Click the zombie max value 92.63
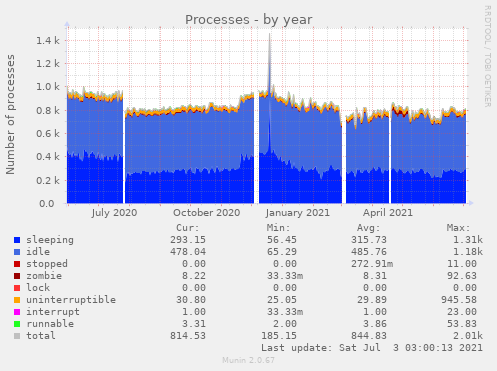Viewport: 497px width, 371px height. pyautogui.click(x=462, y=276)
